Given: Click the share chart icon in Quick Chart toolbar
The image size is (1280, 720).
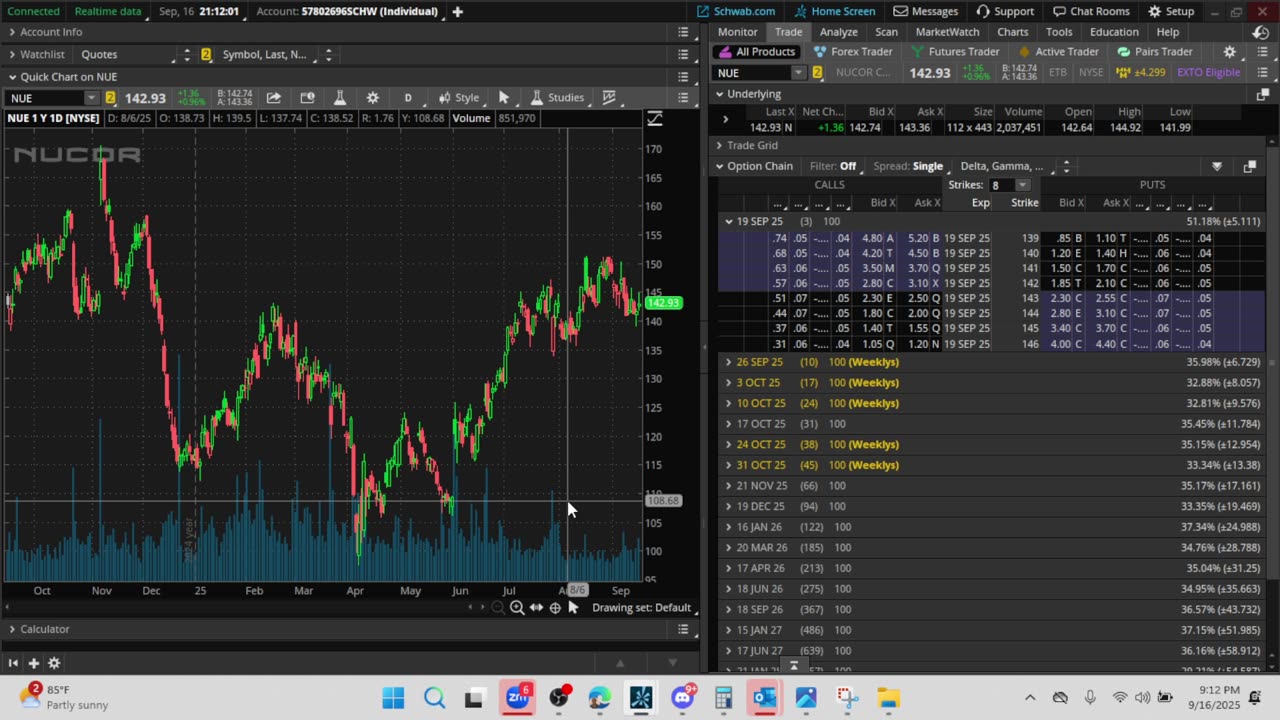Looking at the screenshot, I should point(273,98).
